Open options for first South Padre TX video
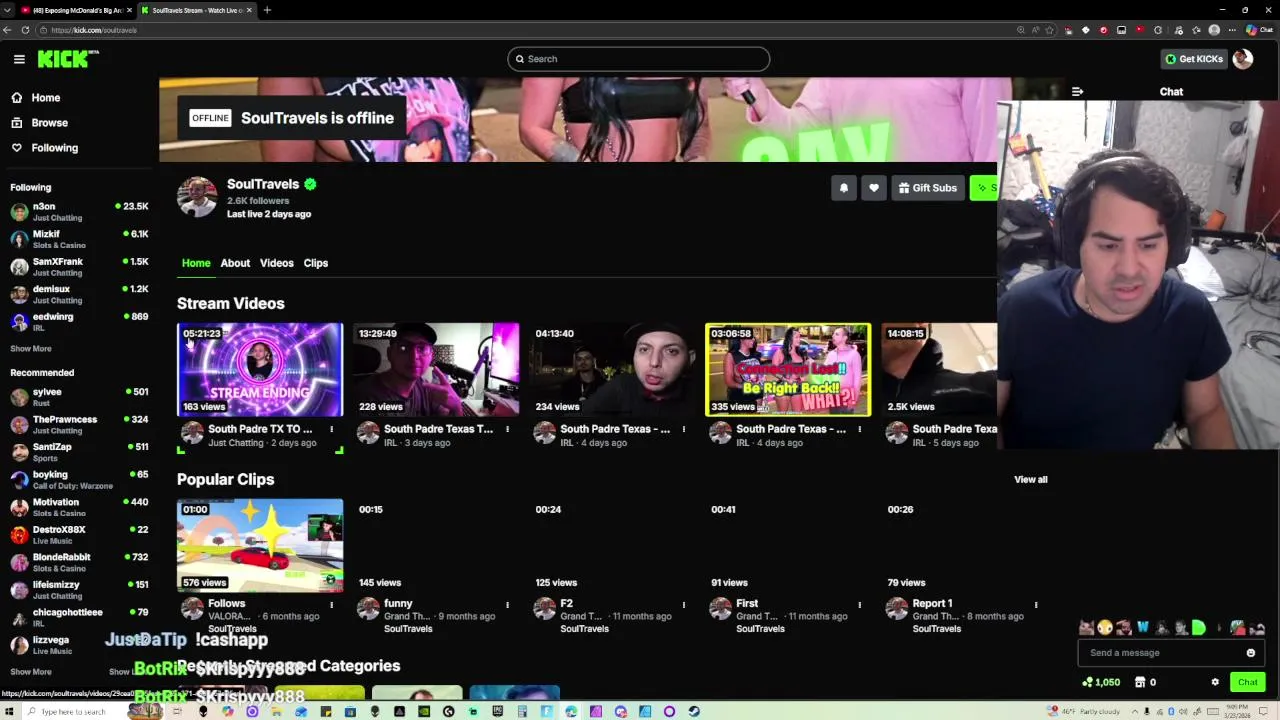1280x720 pixels. click(331, 429)
